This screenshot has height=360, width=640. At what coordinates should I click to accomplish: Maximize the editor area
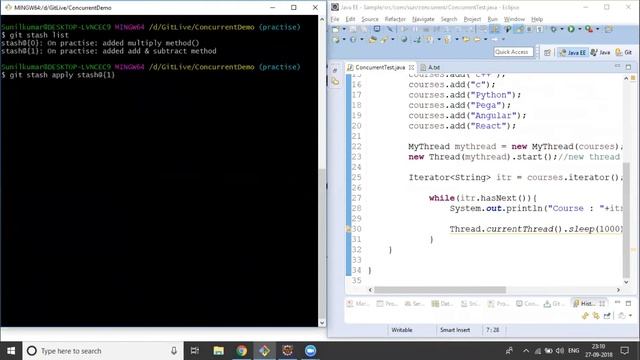click(x=629, y=67)
